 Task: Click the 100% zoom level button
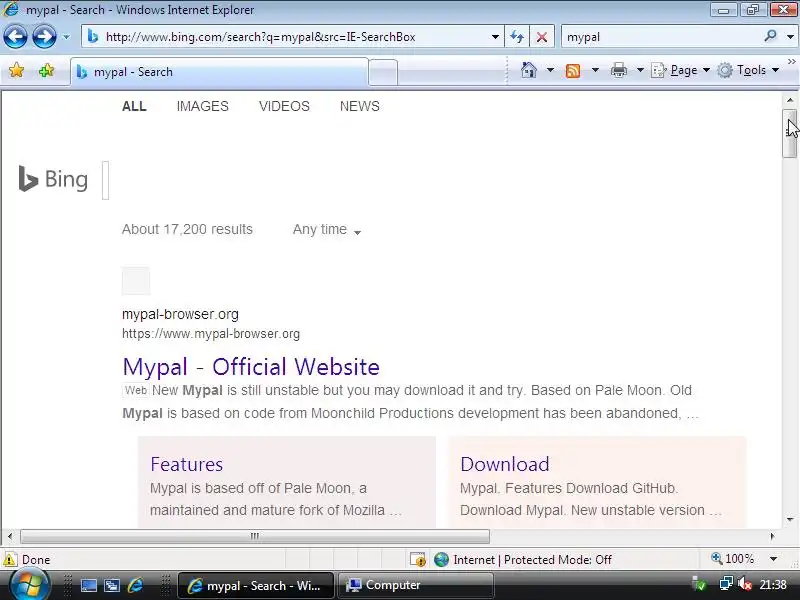click(x=732, y=559)
